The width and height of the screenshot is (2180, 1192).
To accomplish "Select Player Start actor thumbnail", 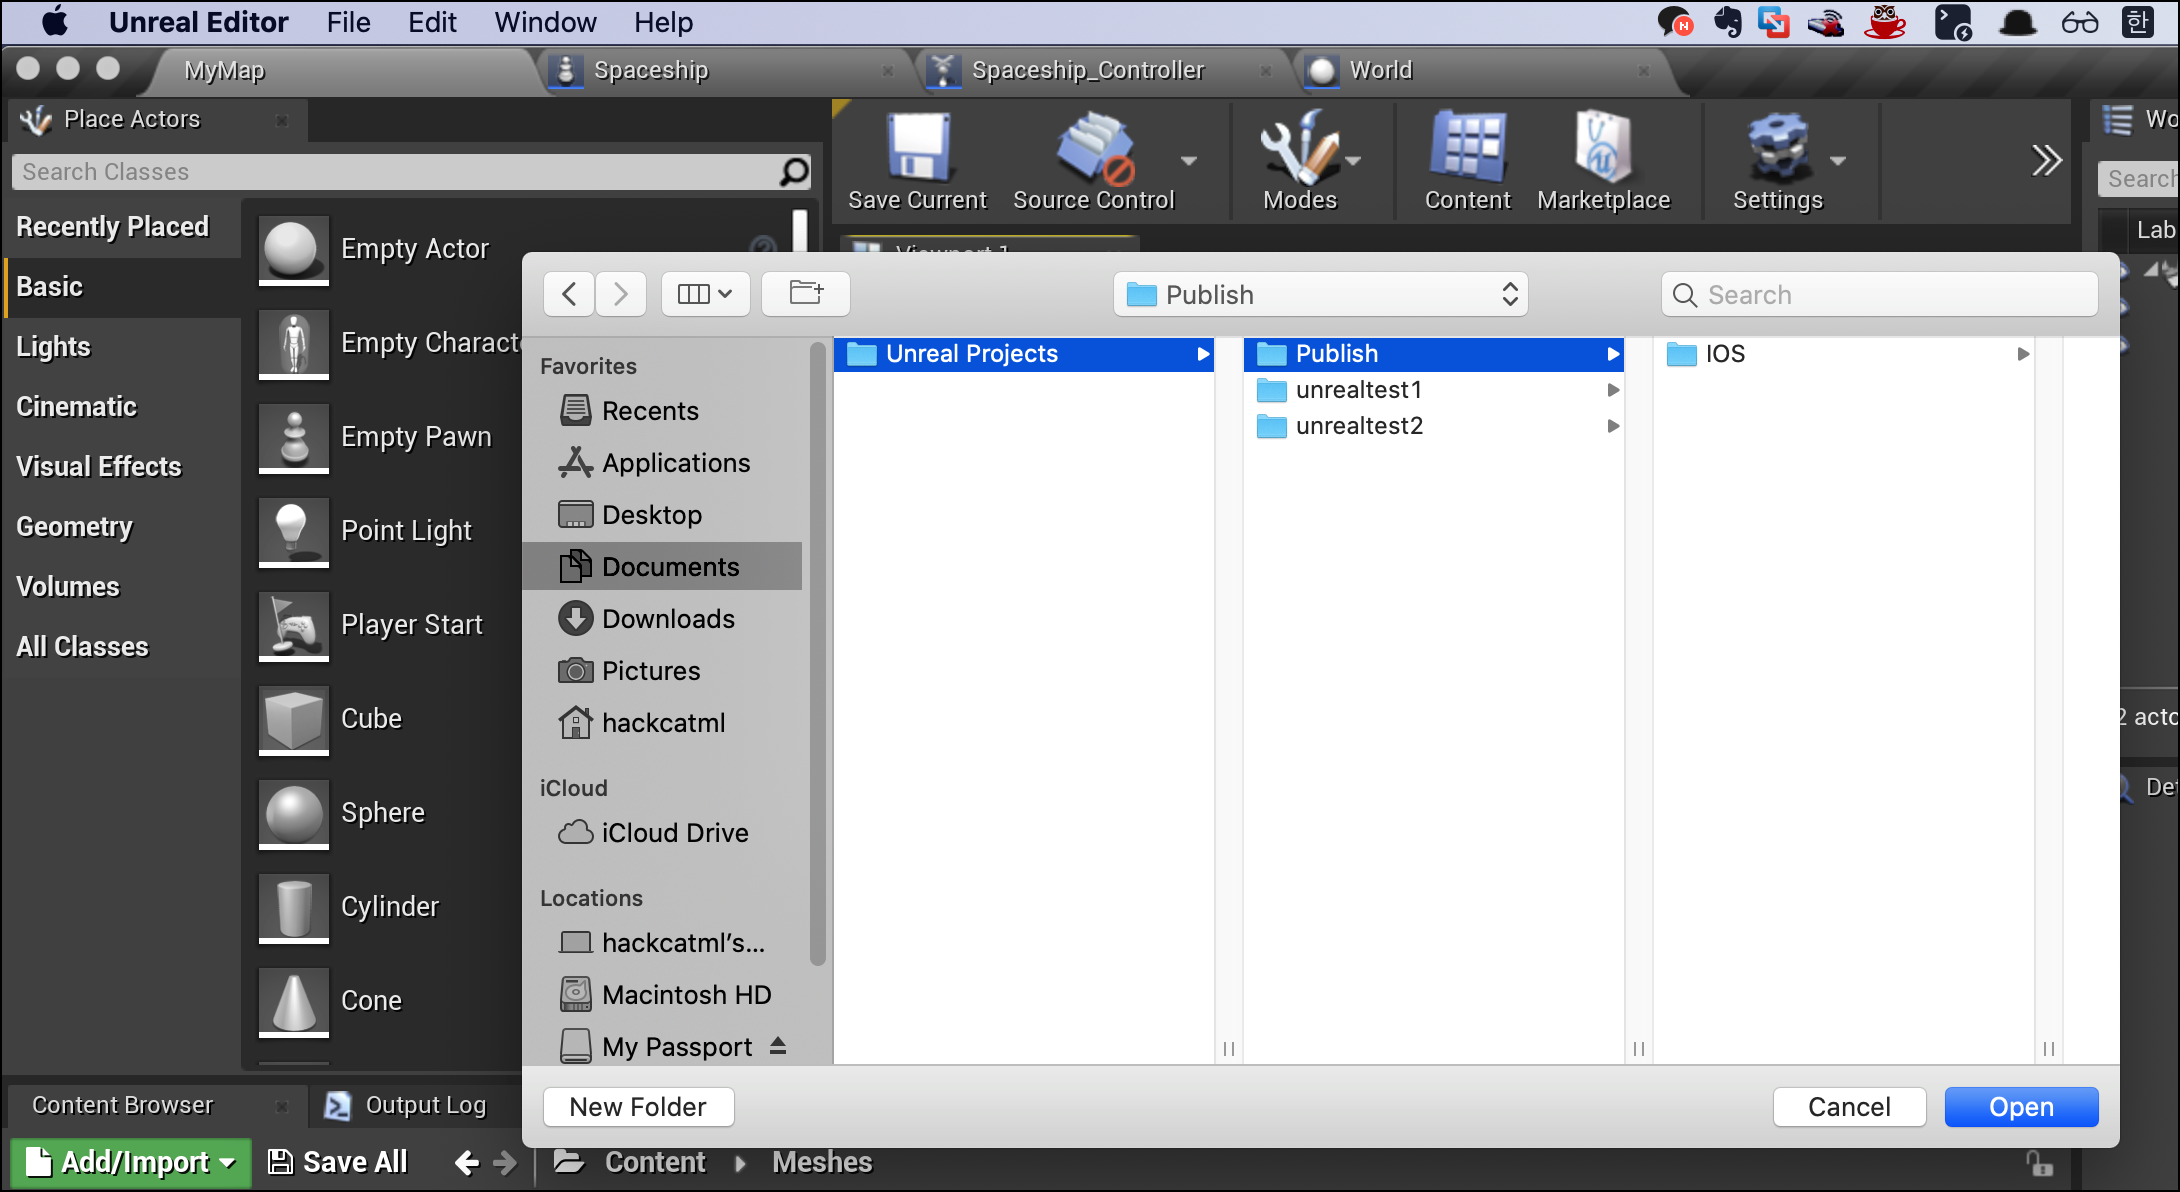I will pos(293,625).
